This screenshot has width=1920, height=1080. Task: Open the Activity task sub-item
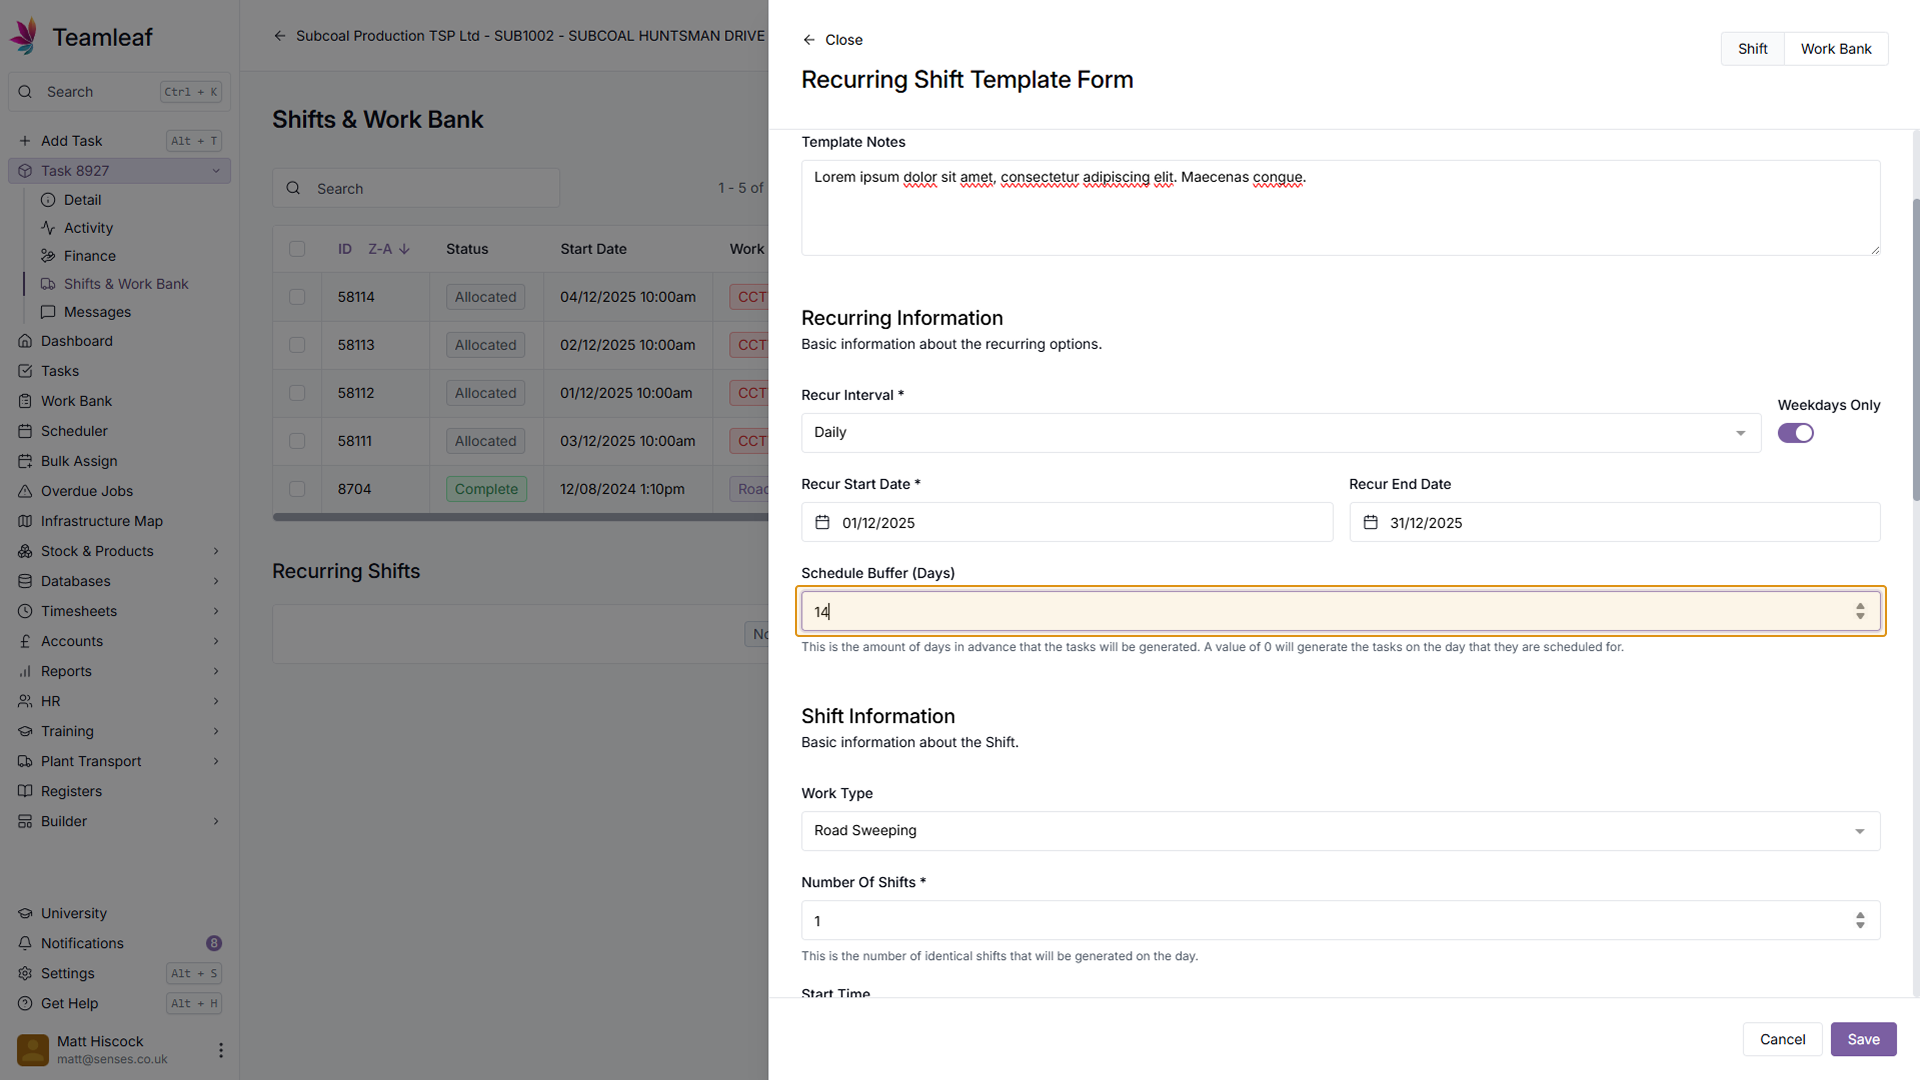click(88, 228)
